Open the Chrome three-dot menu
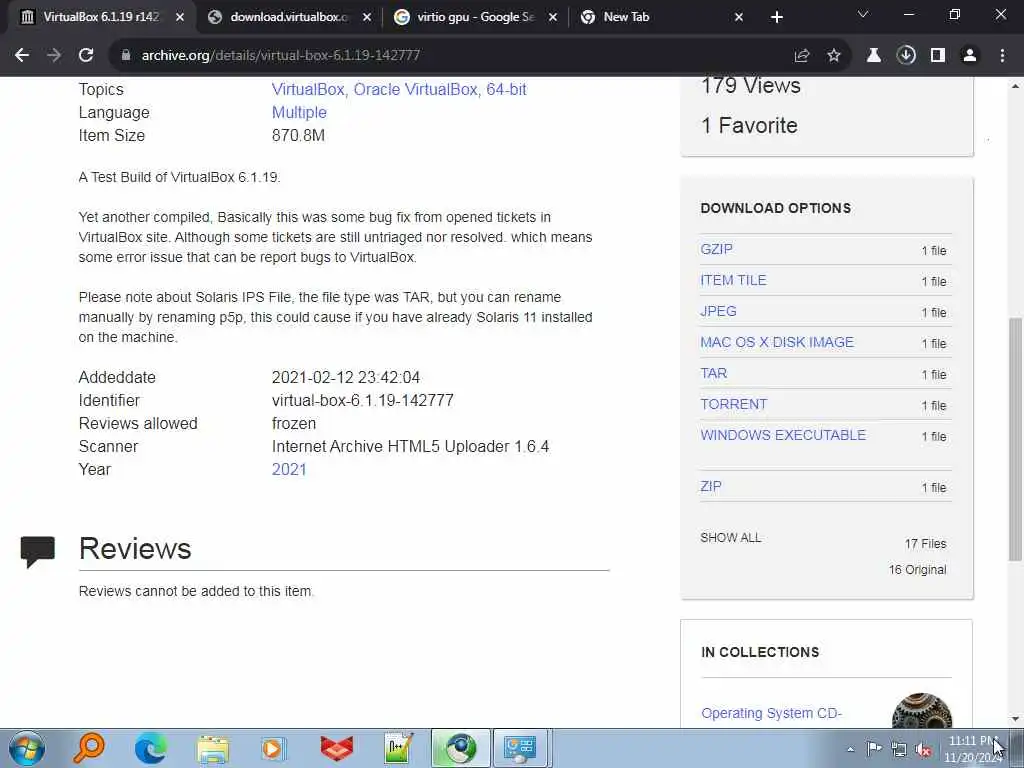1024x768 pixels. coord(1002,56)
